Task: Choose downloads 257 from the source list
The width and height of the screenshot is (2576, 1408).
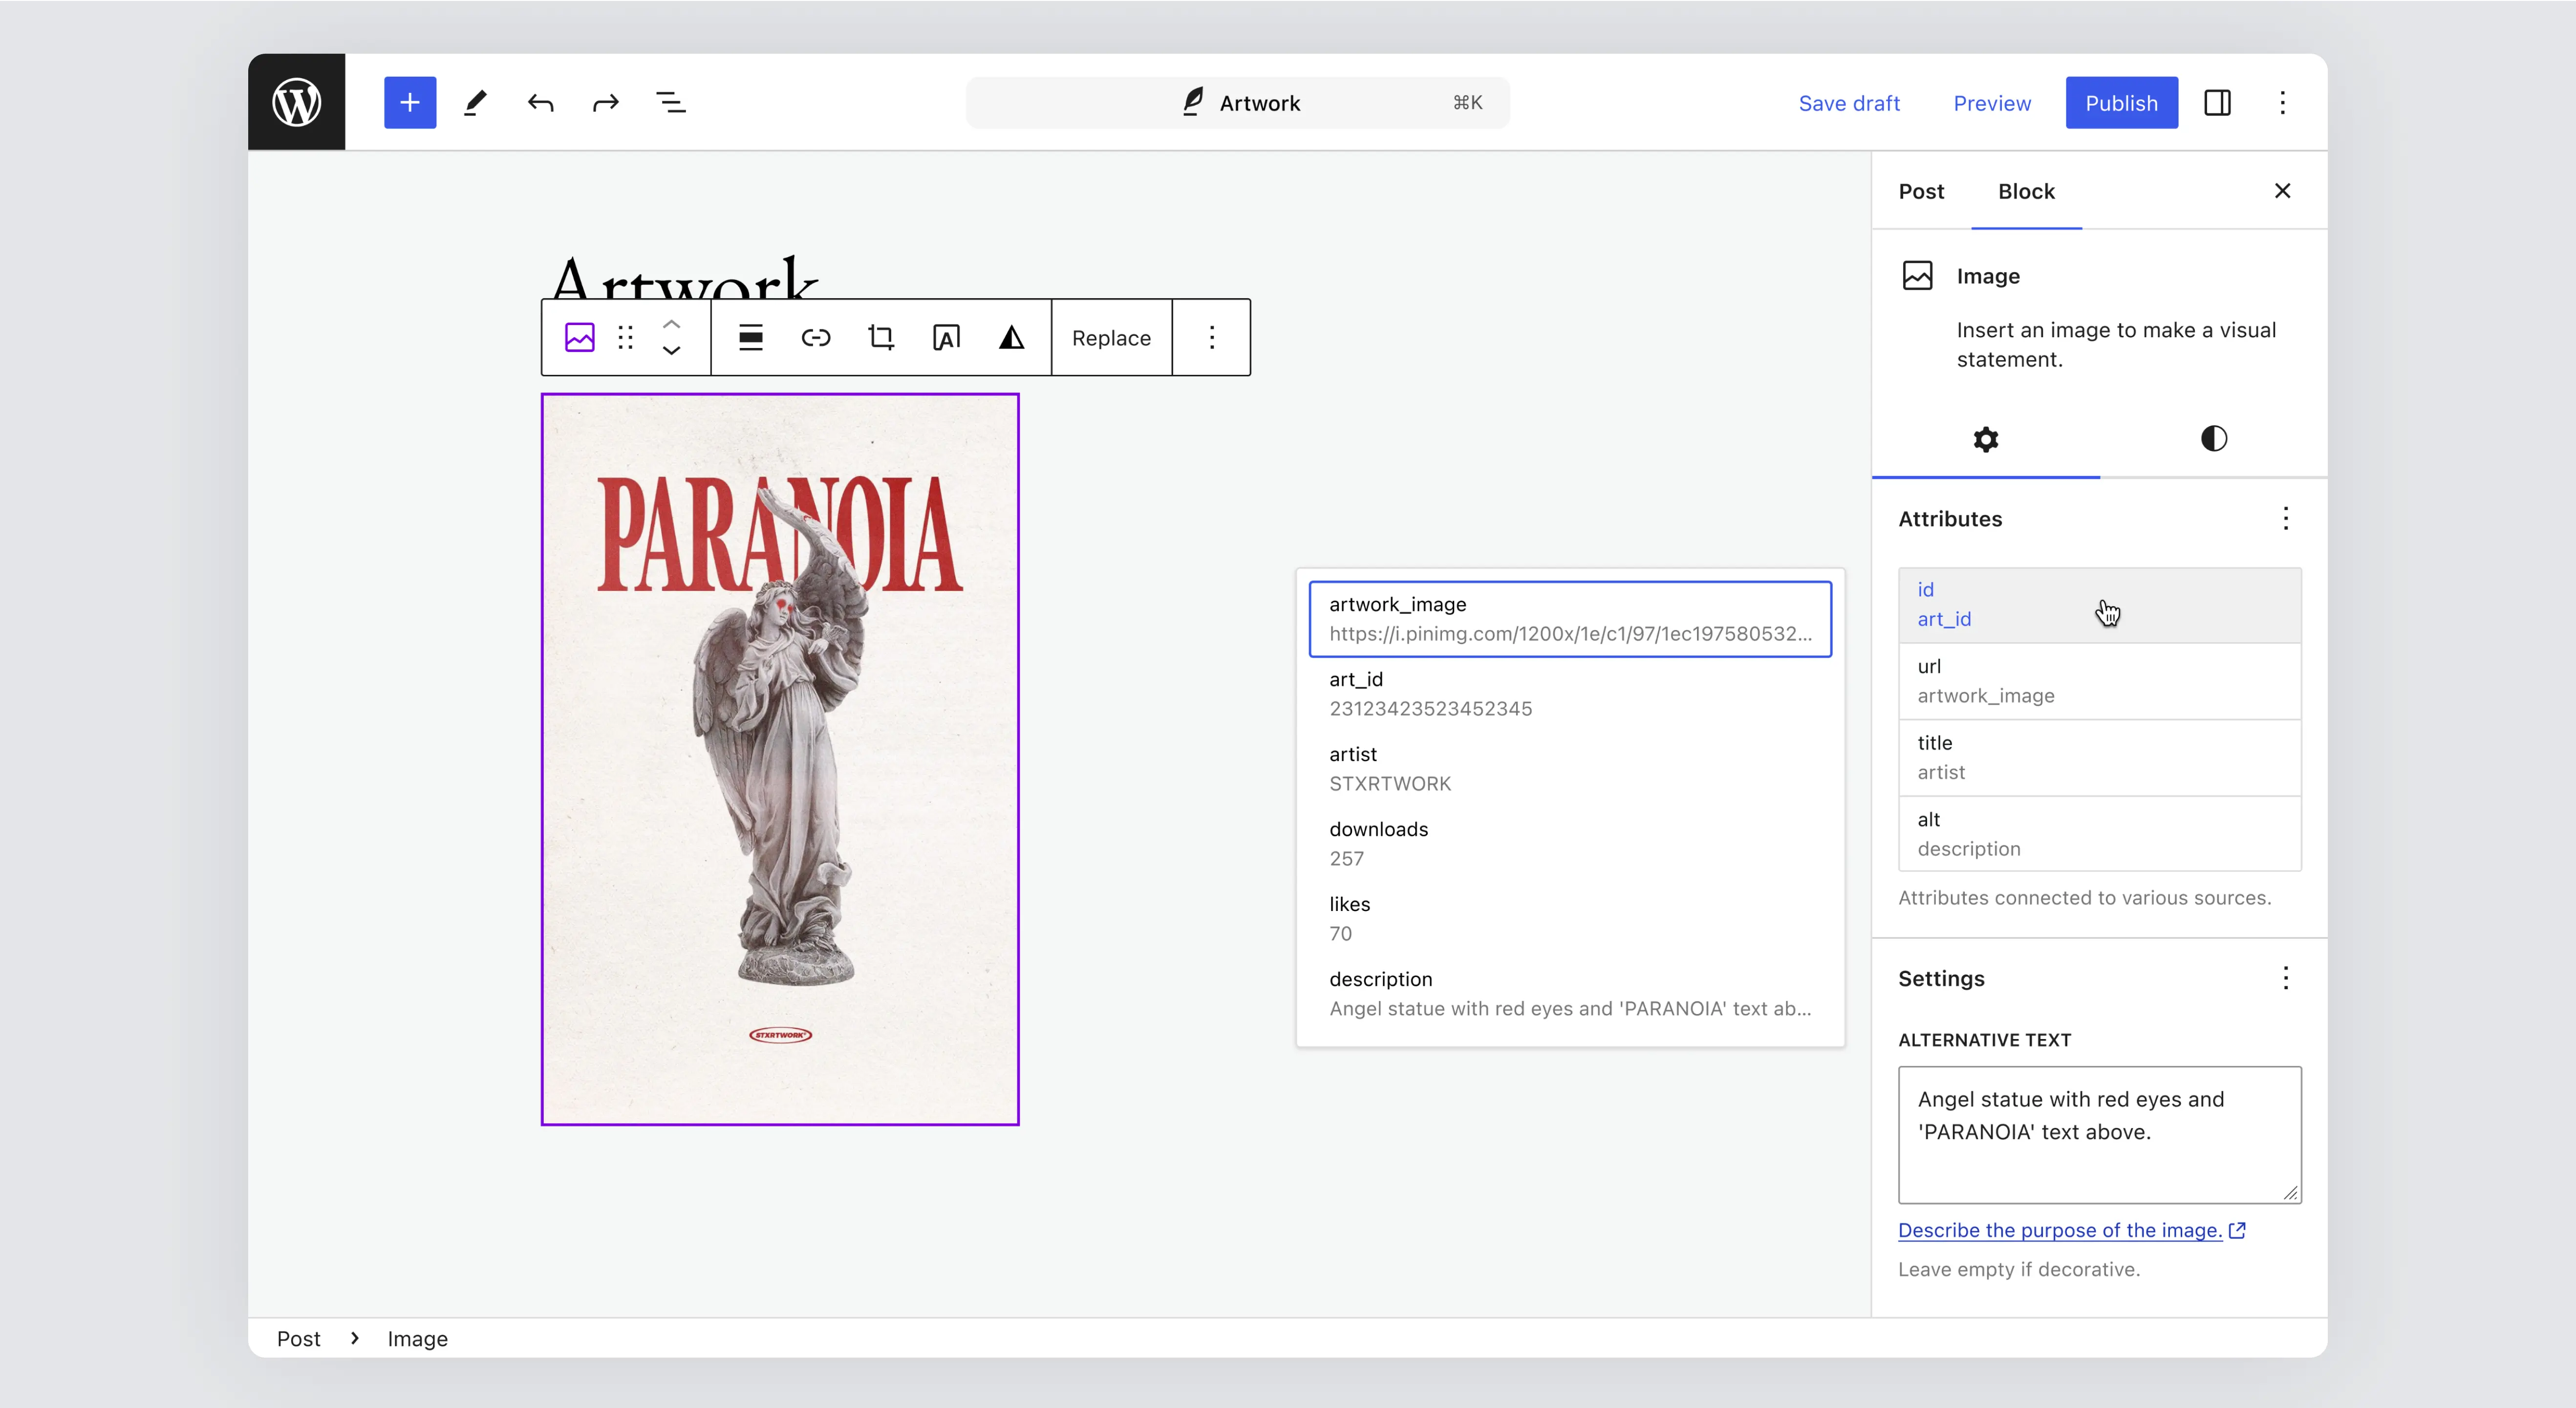Action: click(1570, 844)
